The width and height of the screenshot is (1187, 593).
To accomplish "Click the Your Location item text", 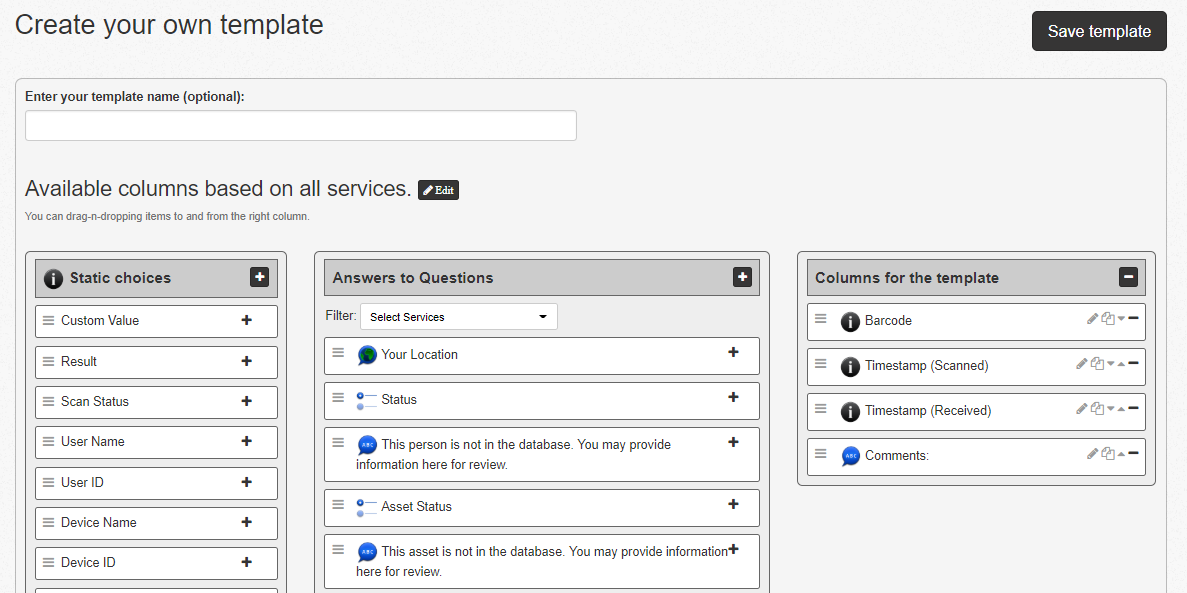I will 419,354.
